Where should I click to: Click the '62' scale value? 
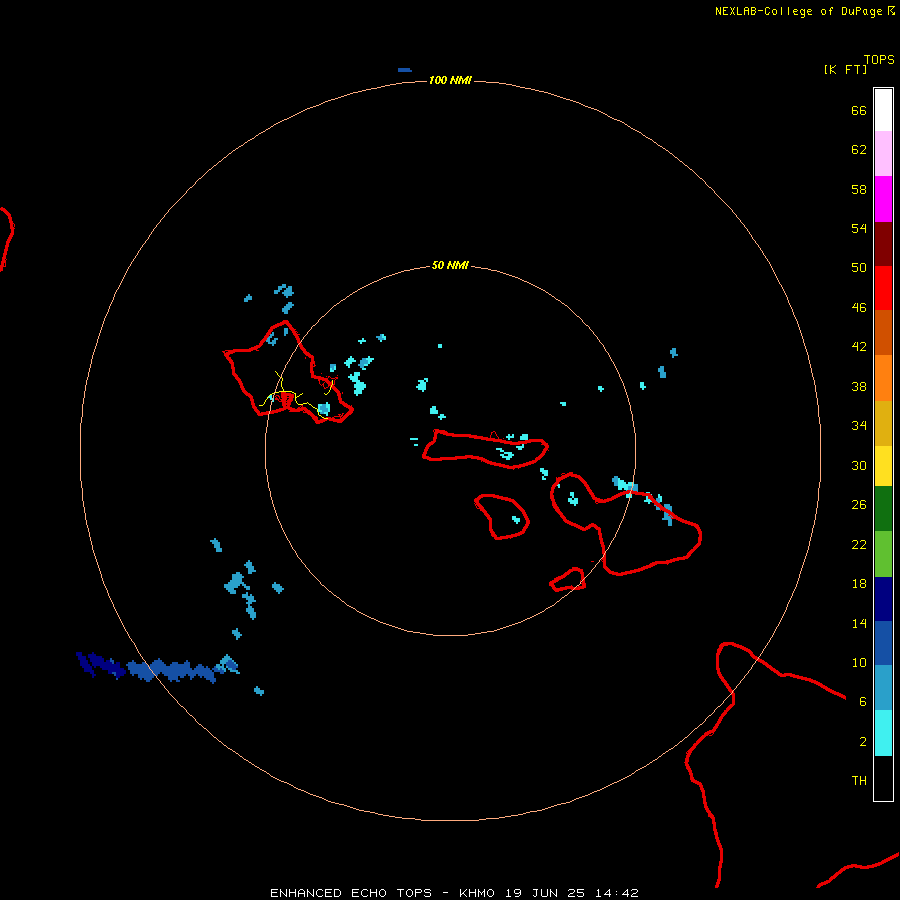click(859, 149)
